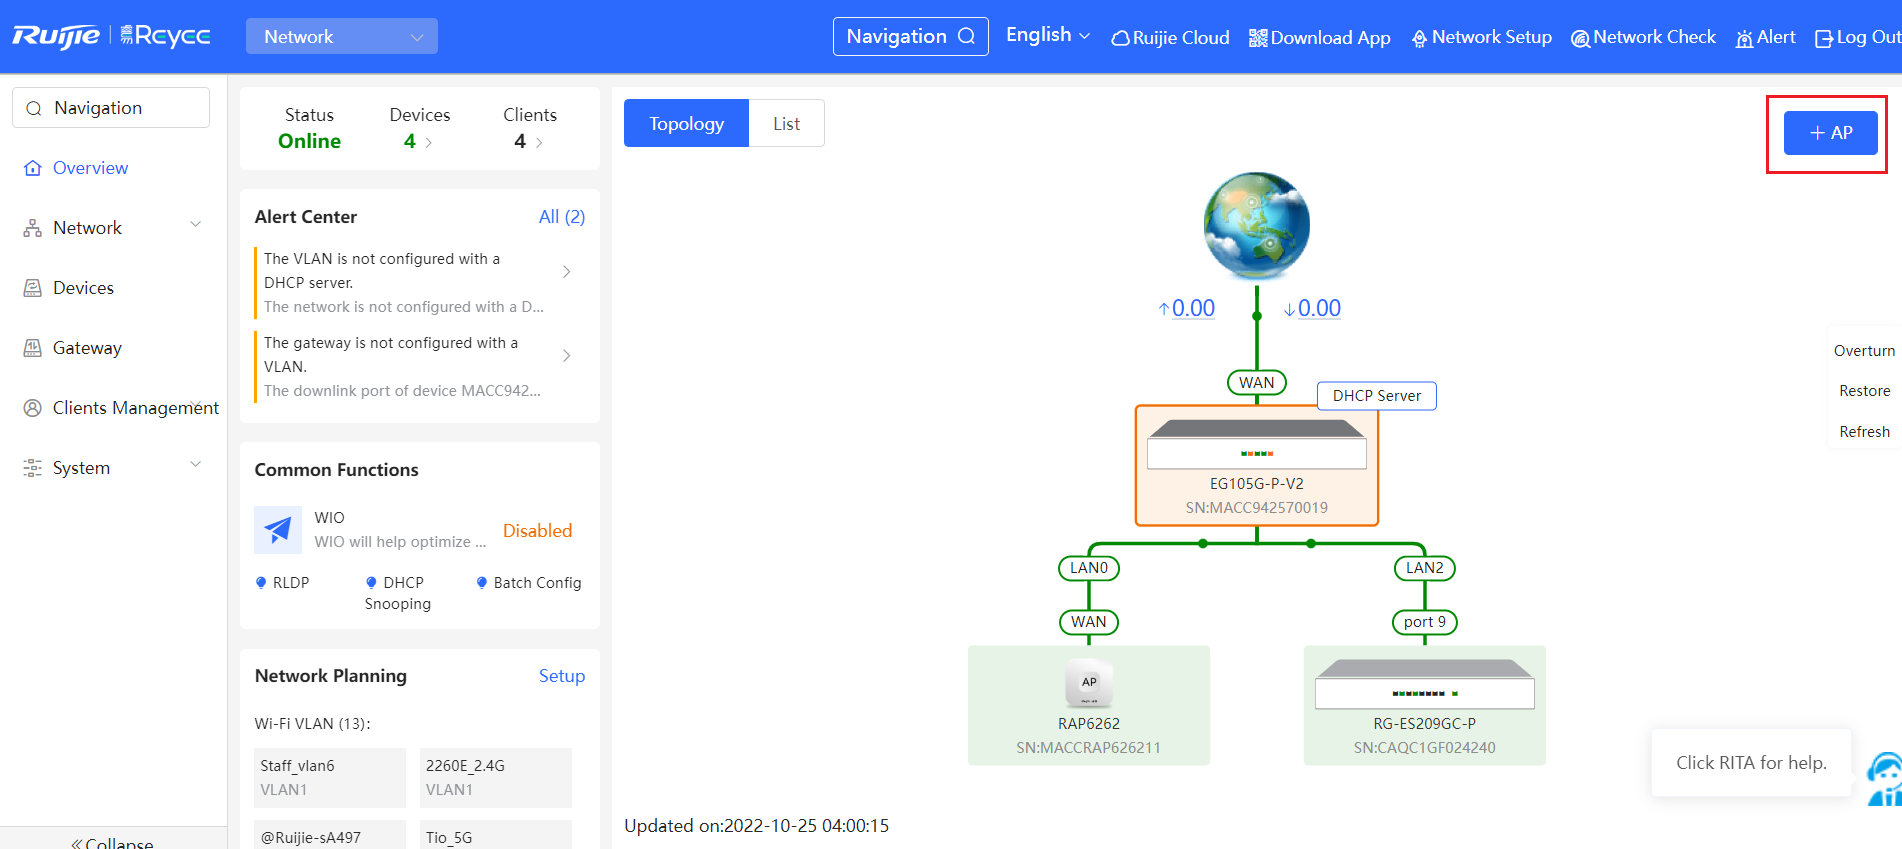The image size is (1902, 849).
Task: Click the WIO paper plane icon
Action: tap(278, 530)
